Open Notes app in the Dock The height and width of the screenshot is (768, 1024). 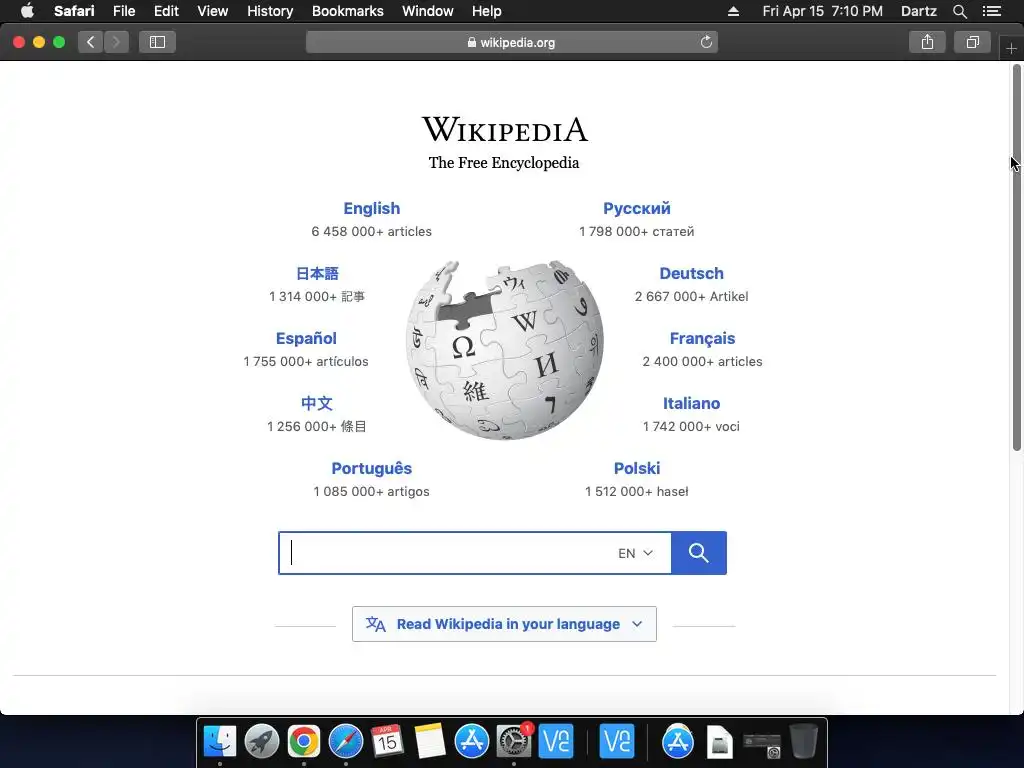tap(430, 741)
